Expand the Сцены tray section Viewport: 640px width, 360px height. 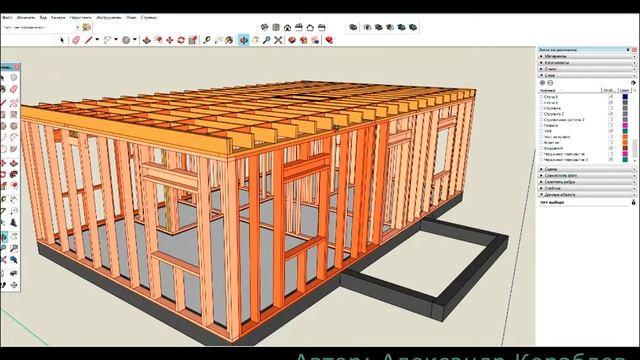[x=586, y=169]
